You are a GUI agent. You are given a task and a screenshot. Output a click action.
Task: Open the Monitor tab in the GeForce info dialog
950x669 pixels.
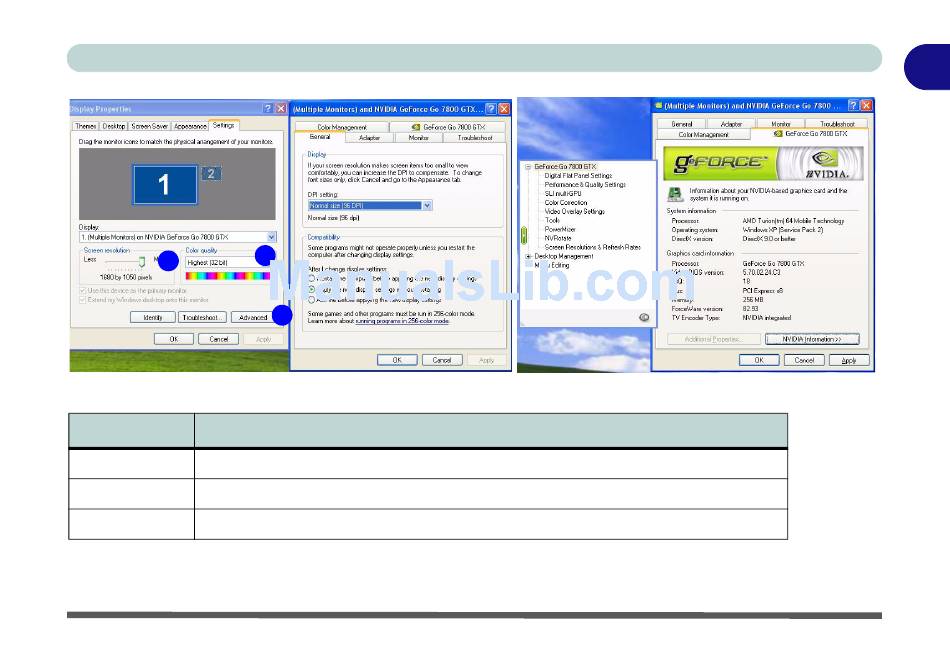(780, 124)
